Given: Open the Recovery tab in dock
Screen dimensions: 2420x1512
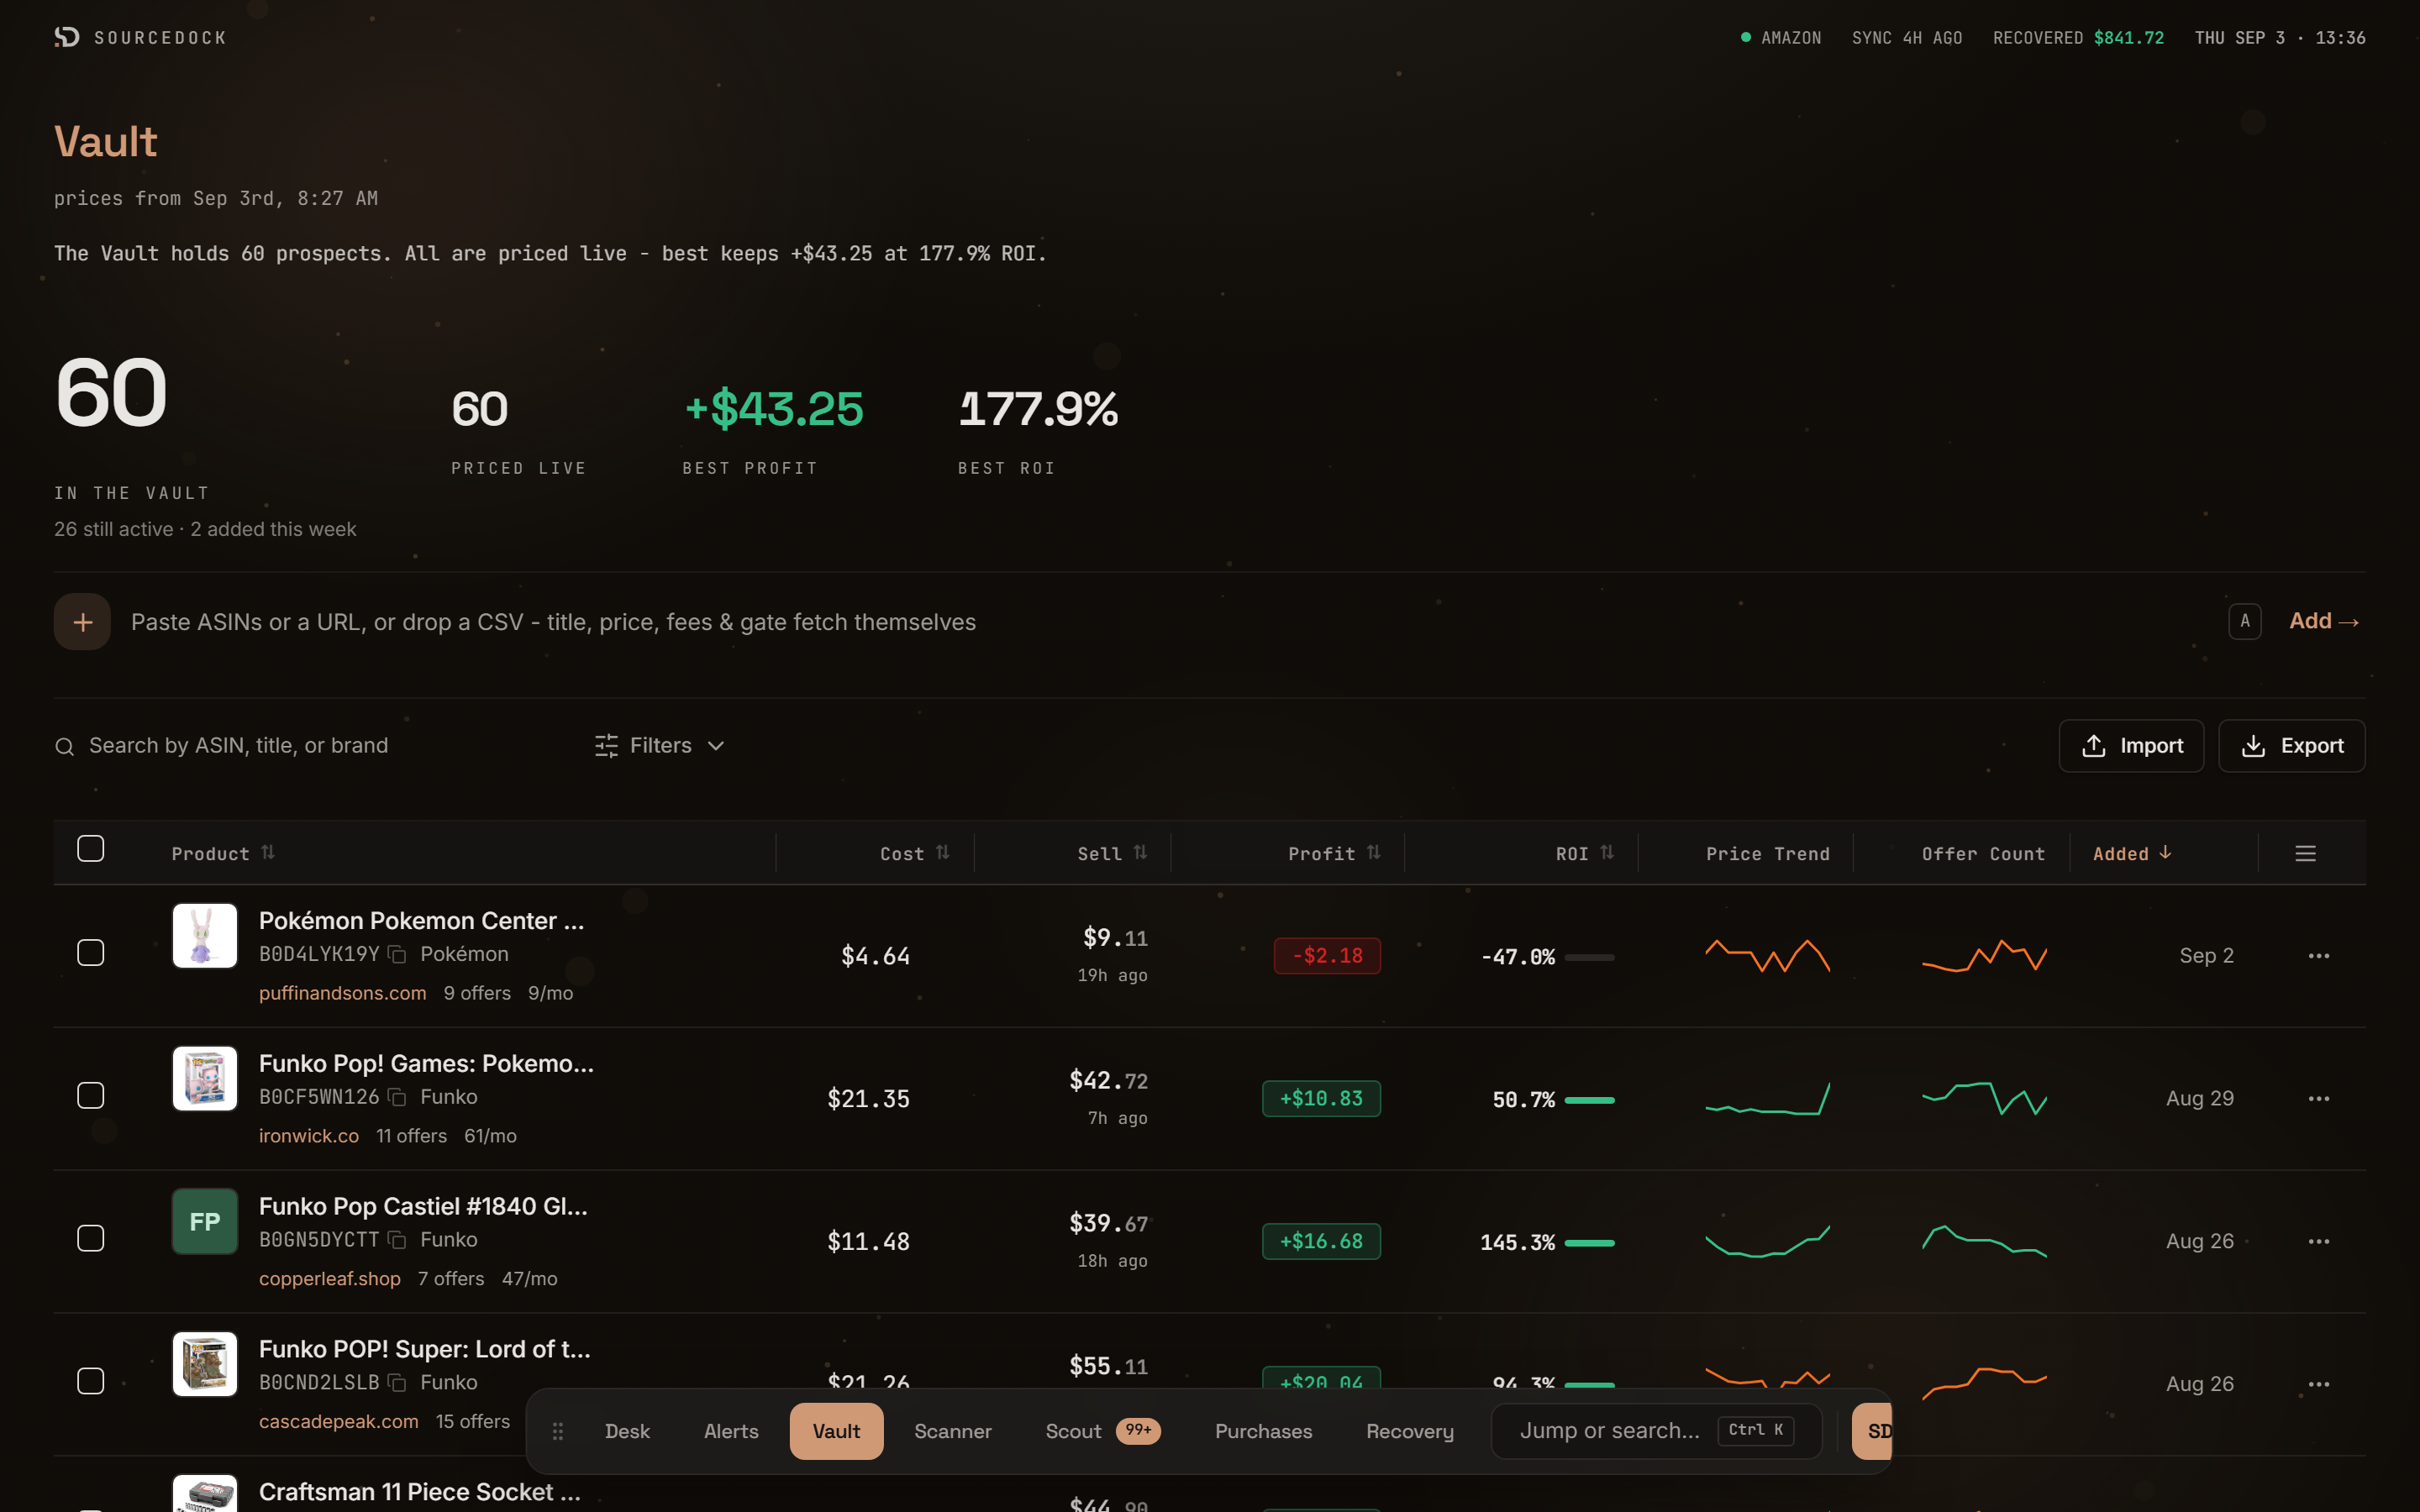Looking at the screenshot, I should tap(1410, 1431).
